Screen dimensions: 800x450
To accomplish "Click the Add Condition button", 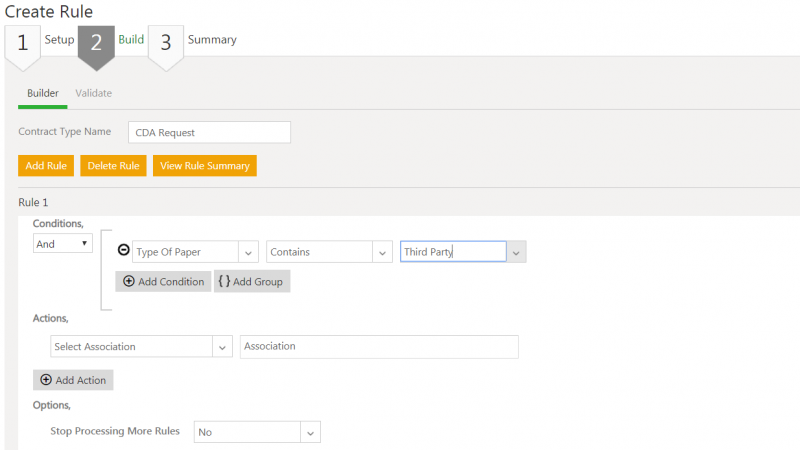I will 163,282.
